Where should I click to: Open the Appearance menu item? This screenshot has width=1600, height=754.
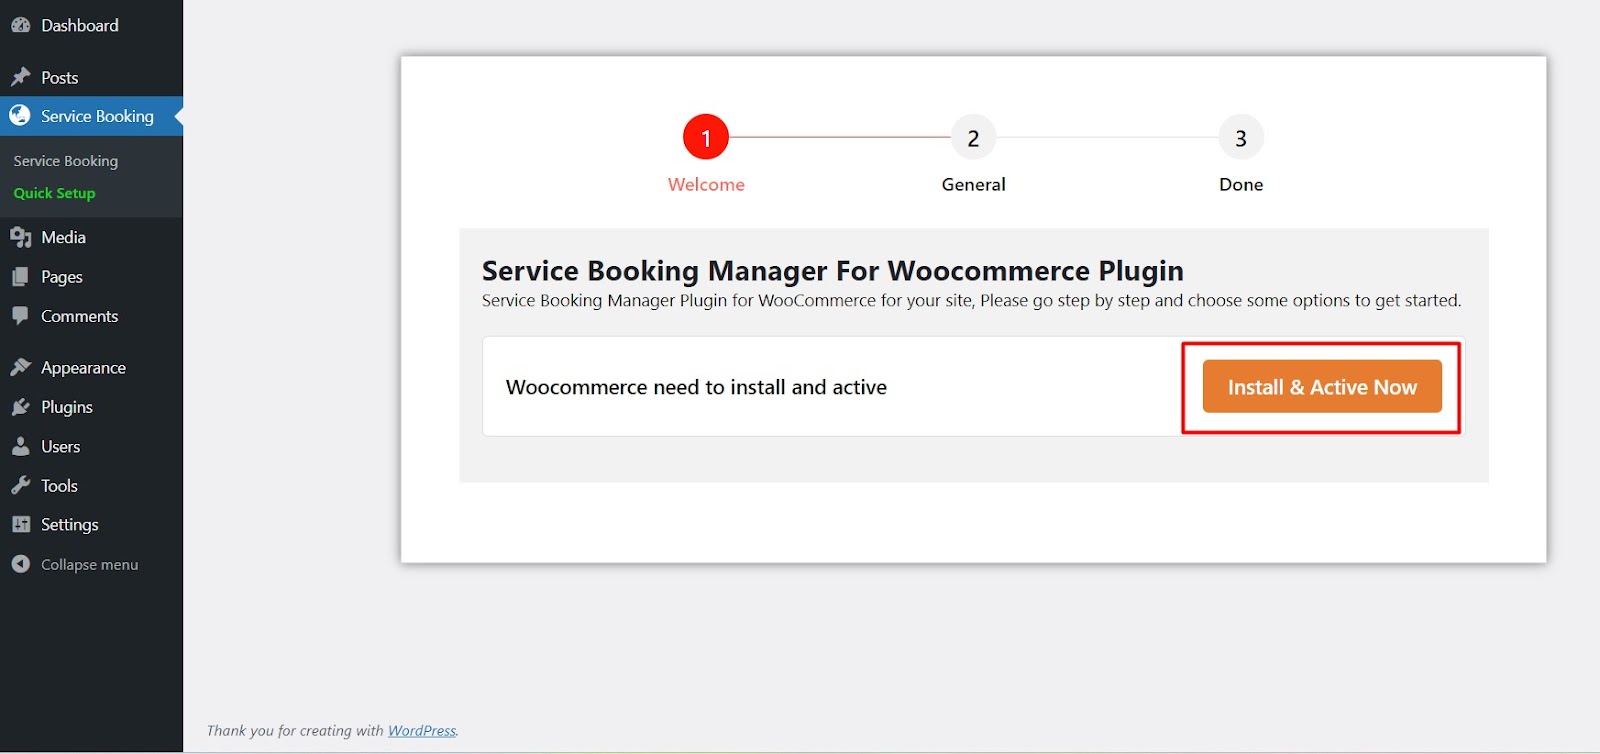click(91, 367)
